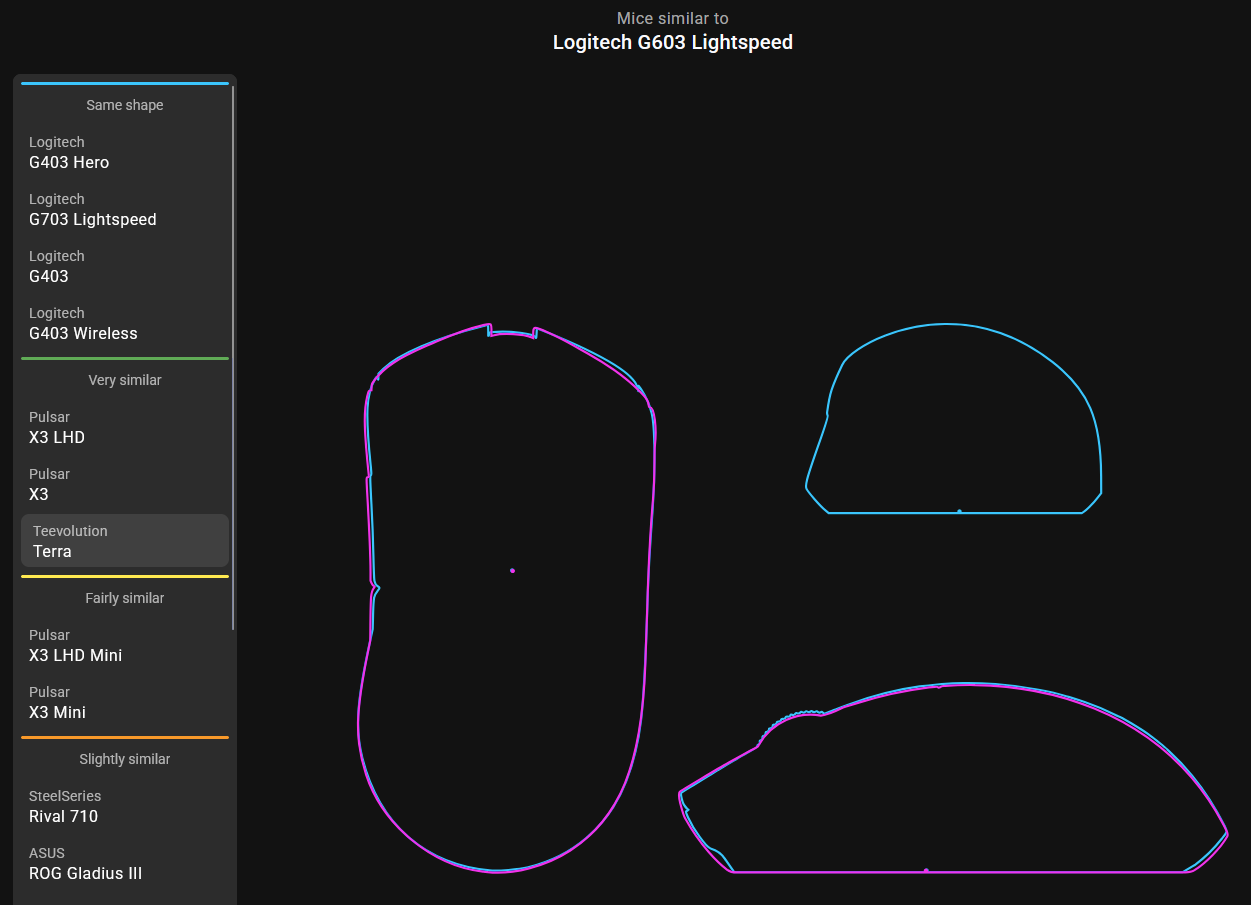Viewport: 1251px width, 905px height.
Task: Choose SteelSeries Rival 710 mouse
Action: pos(125,807)
